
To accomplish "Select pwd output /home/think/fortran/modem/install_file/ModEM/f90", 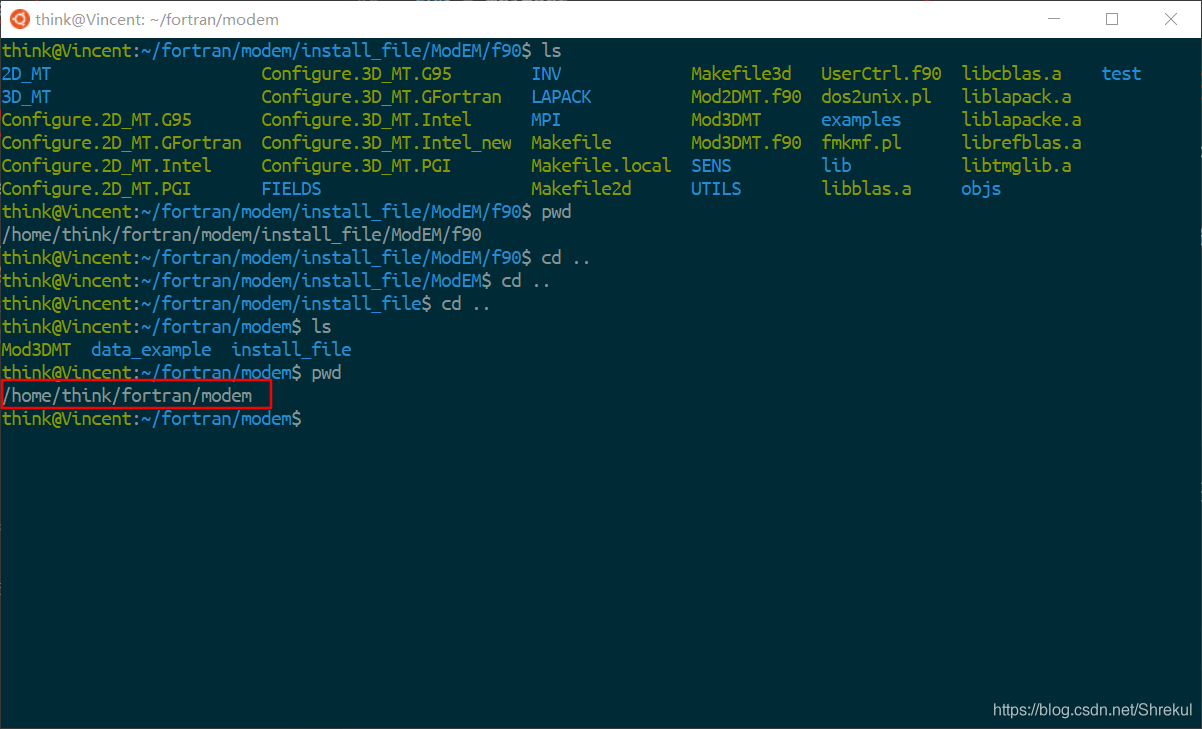I will tap(242, 234).
